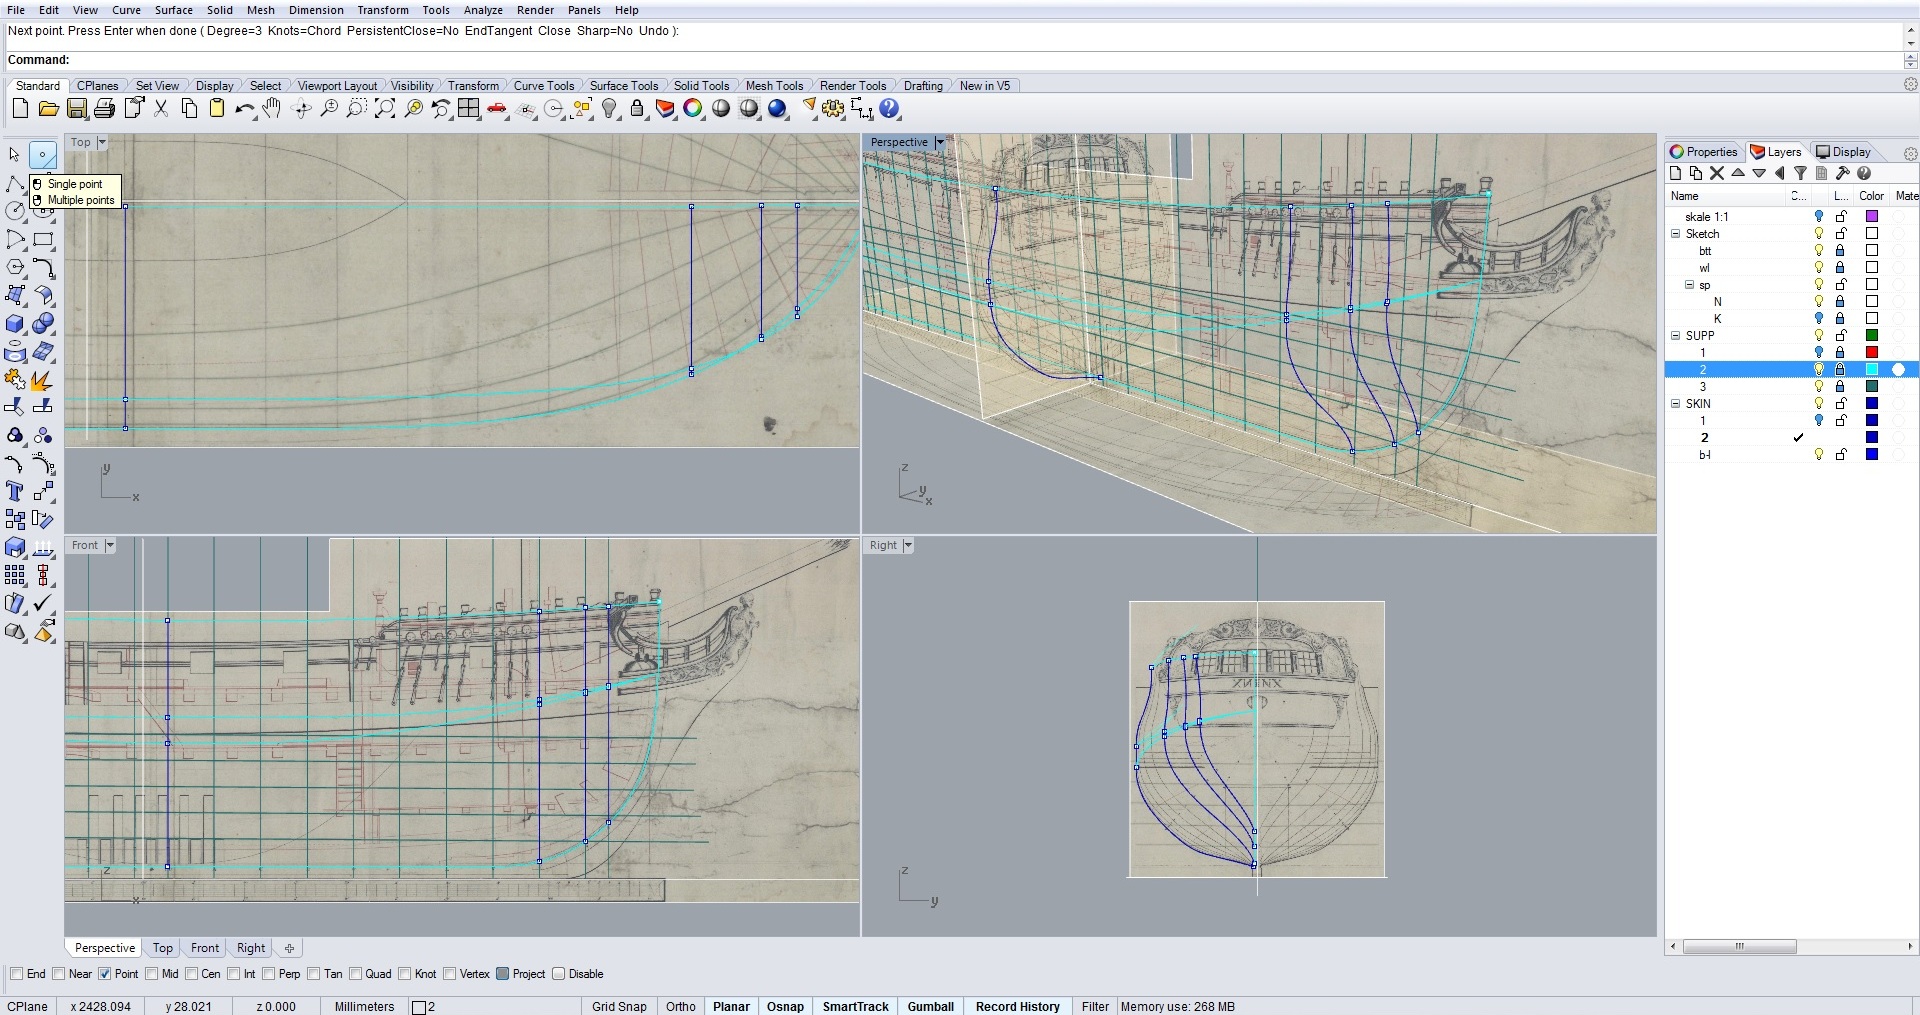
Task: Select the Text object tool
Action: click(x=15, y=491)
